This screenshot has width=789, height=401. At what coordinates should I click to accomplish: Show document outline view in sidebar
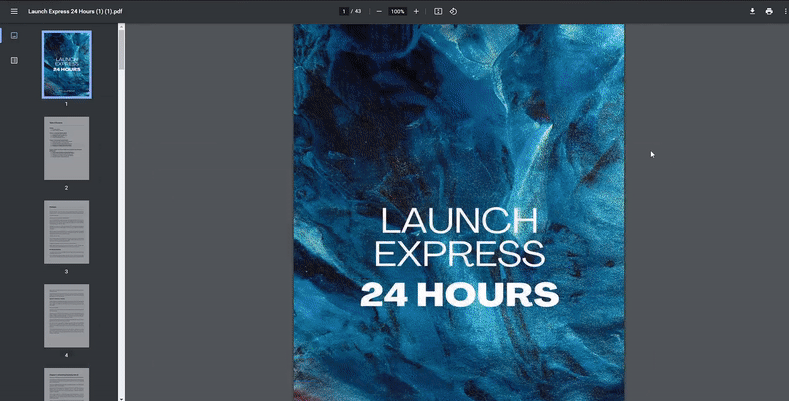[x=14, y=60]
